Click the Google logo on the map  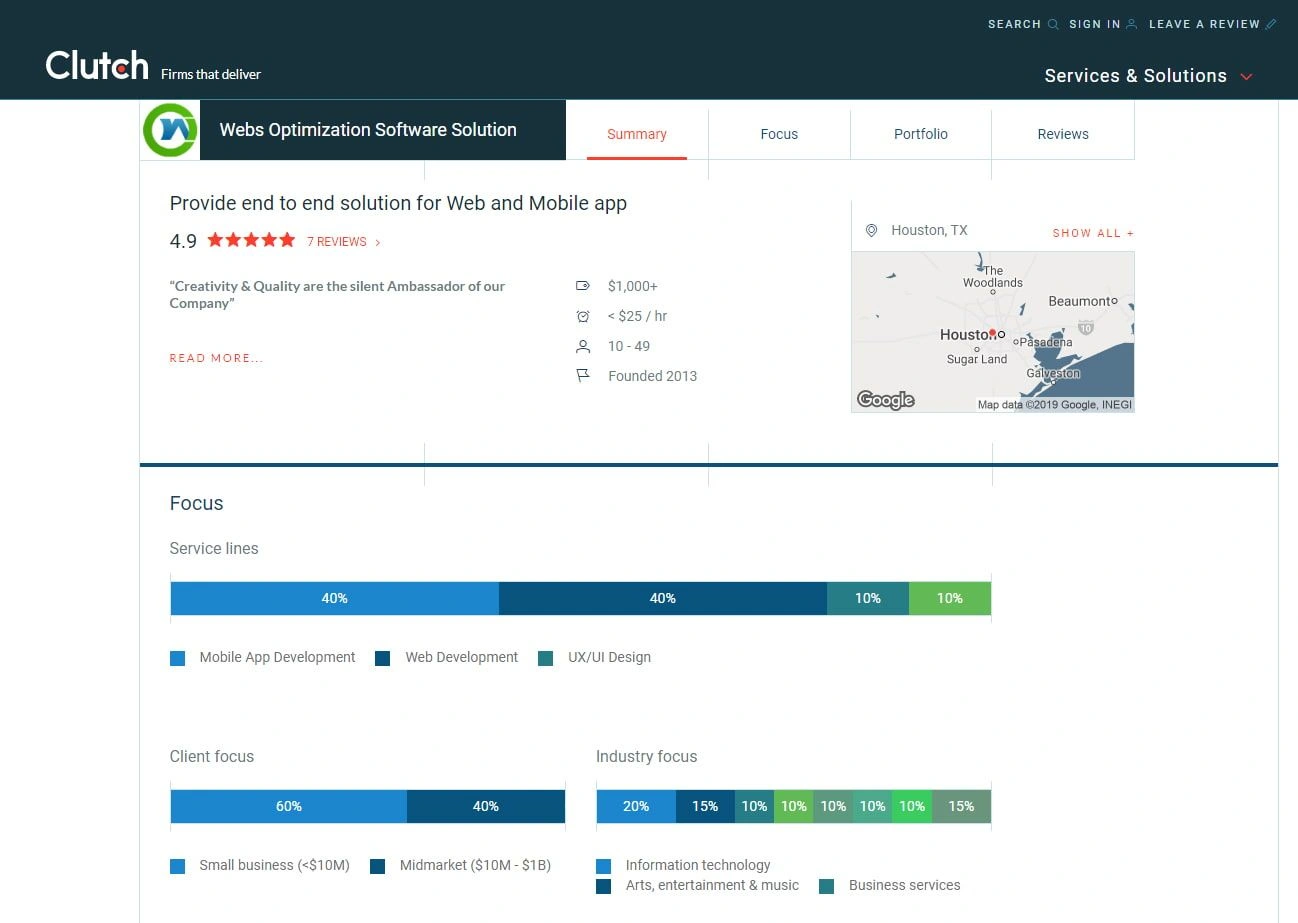click(886, 400)
